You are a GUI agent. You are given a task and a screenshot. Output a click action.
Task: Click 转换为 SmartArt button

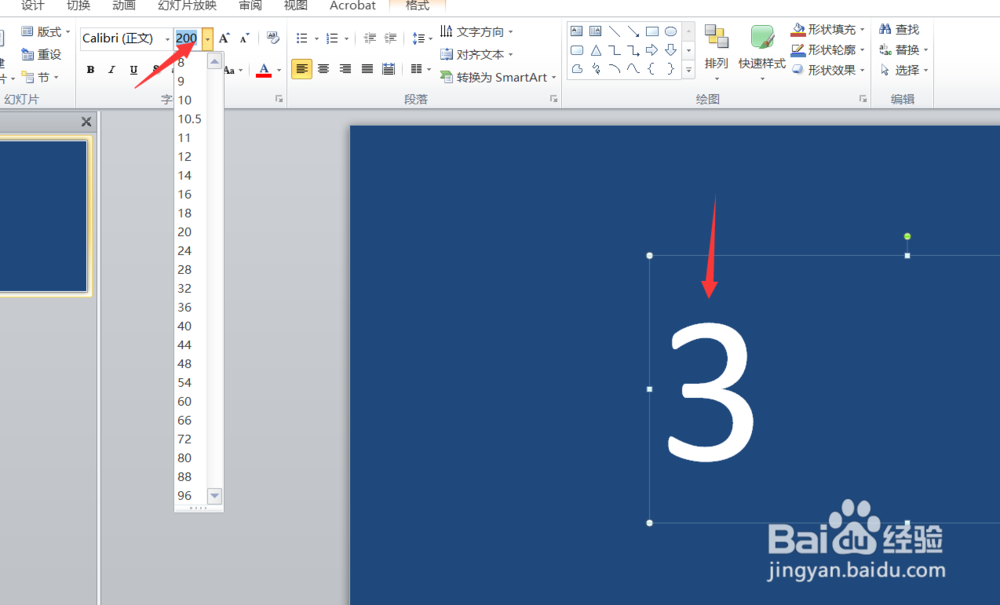[498, 77]
